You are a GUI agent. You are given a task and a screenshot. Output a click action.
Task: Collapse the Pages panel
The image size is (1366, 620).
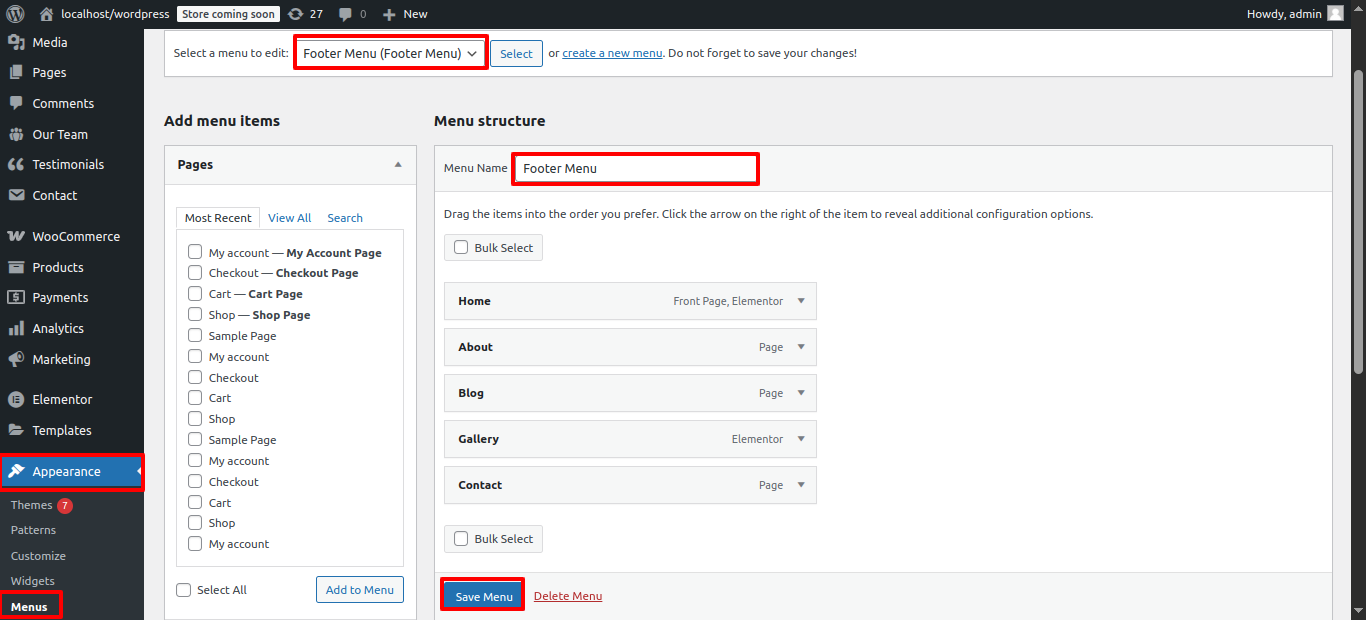point(398,165)
